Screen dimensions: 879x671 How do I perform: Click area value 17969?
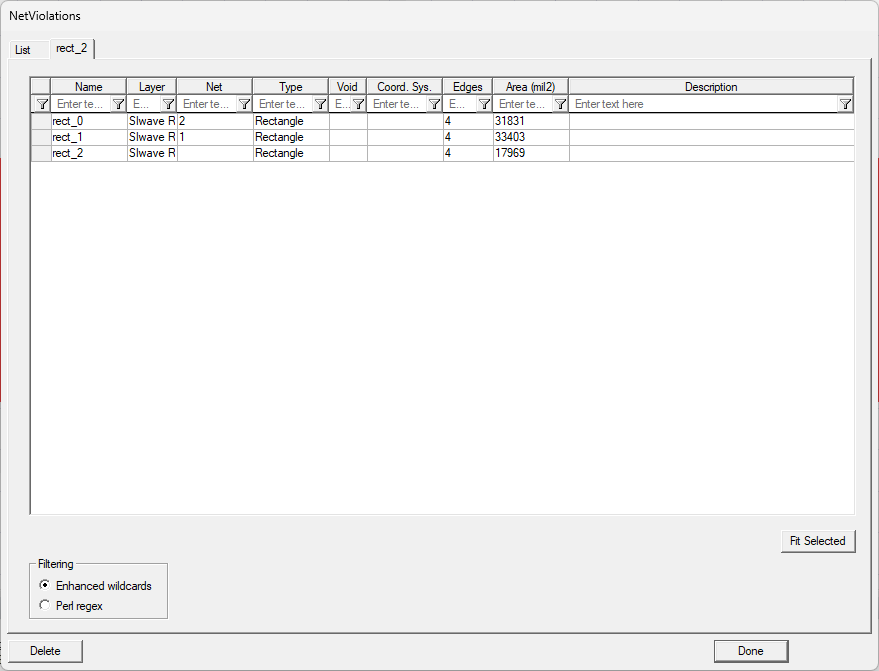(x=531, y=153)
